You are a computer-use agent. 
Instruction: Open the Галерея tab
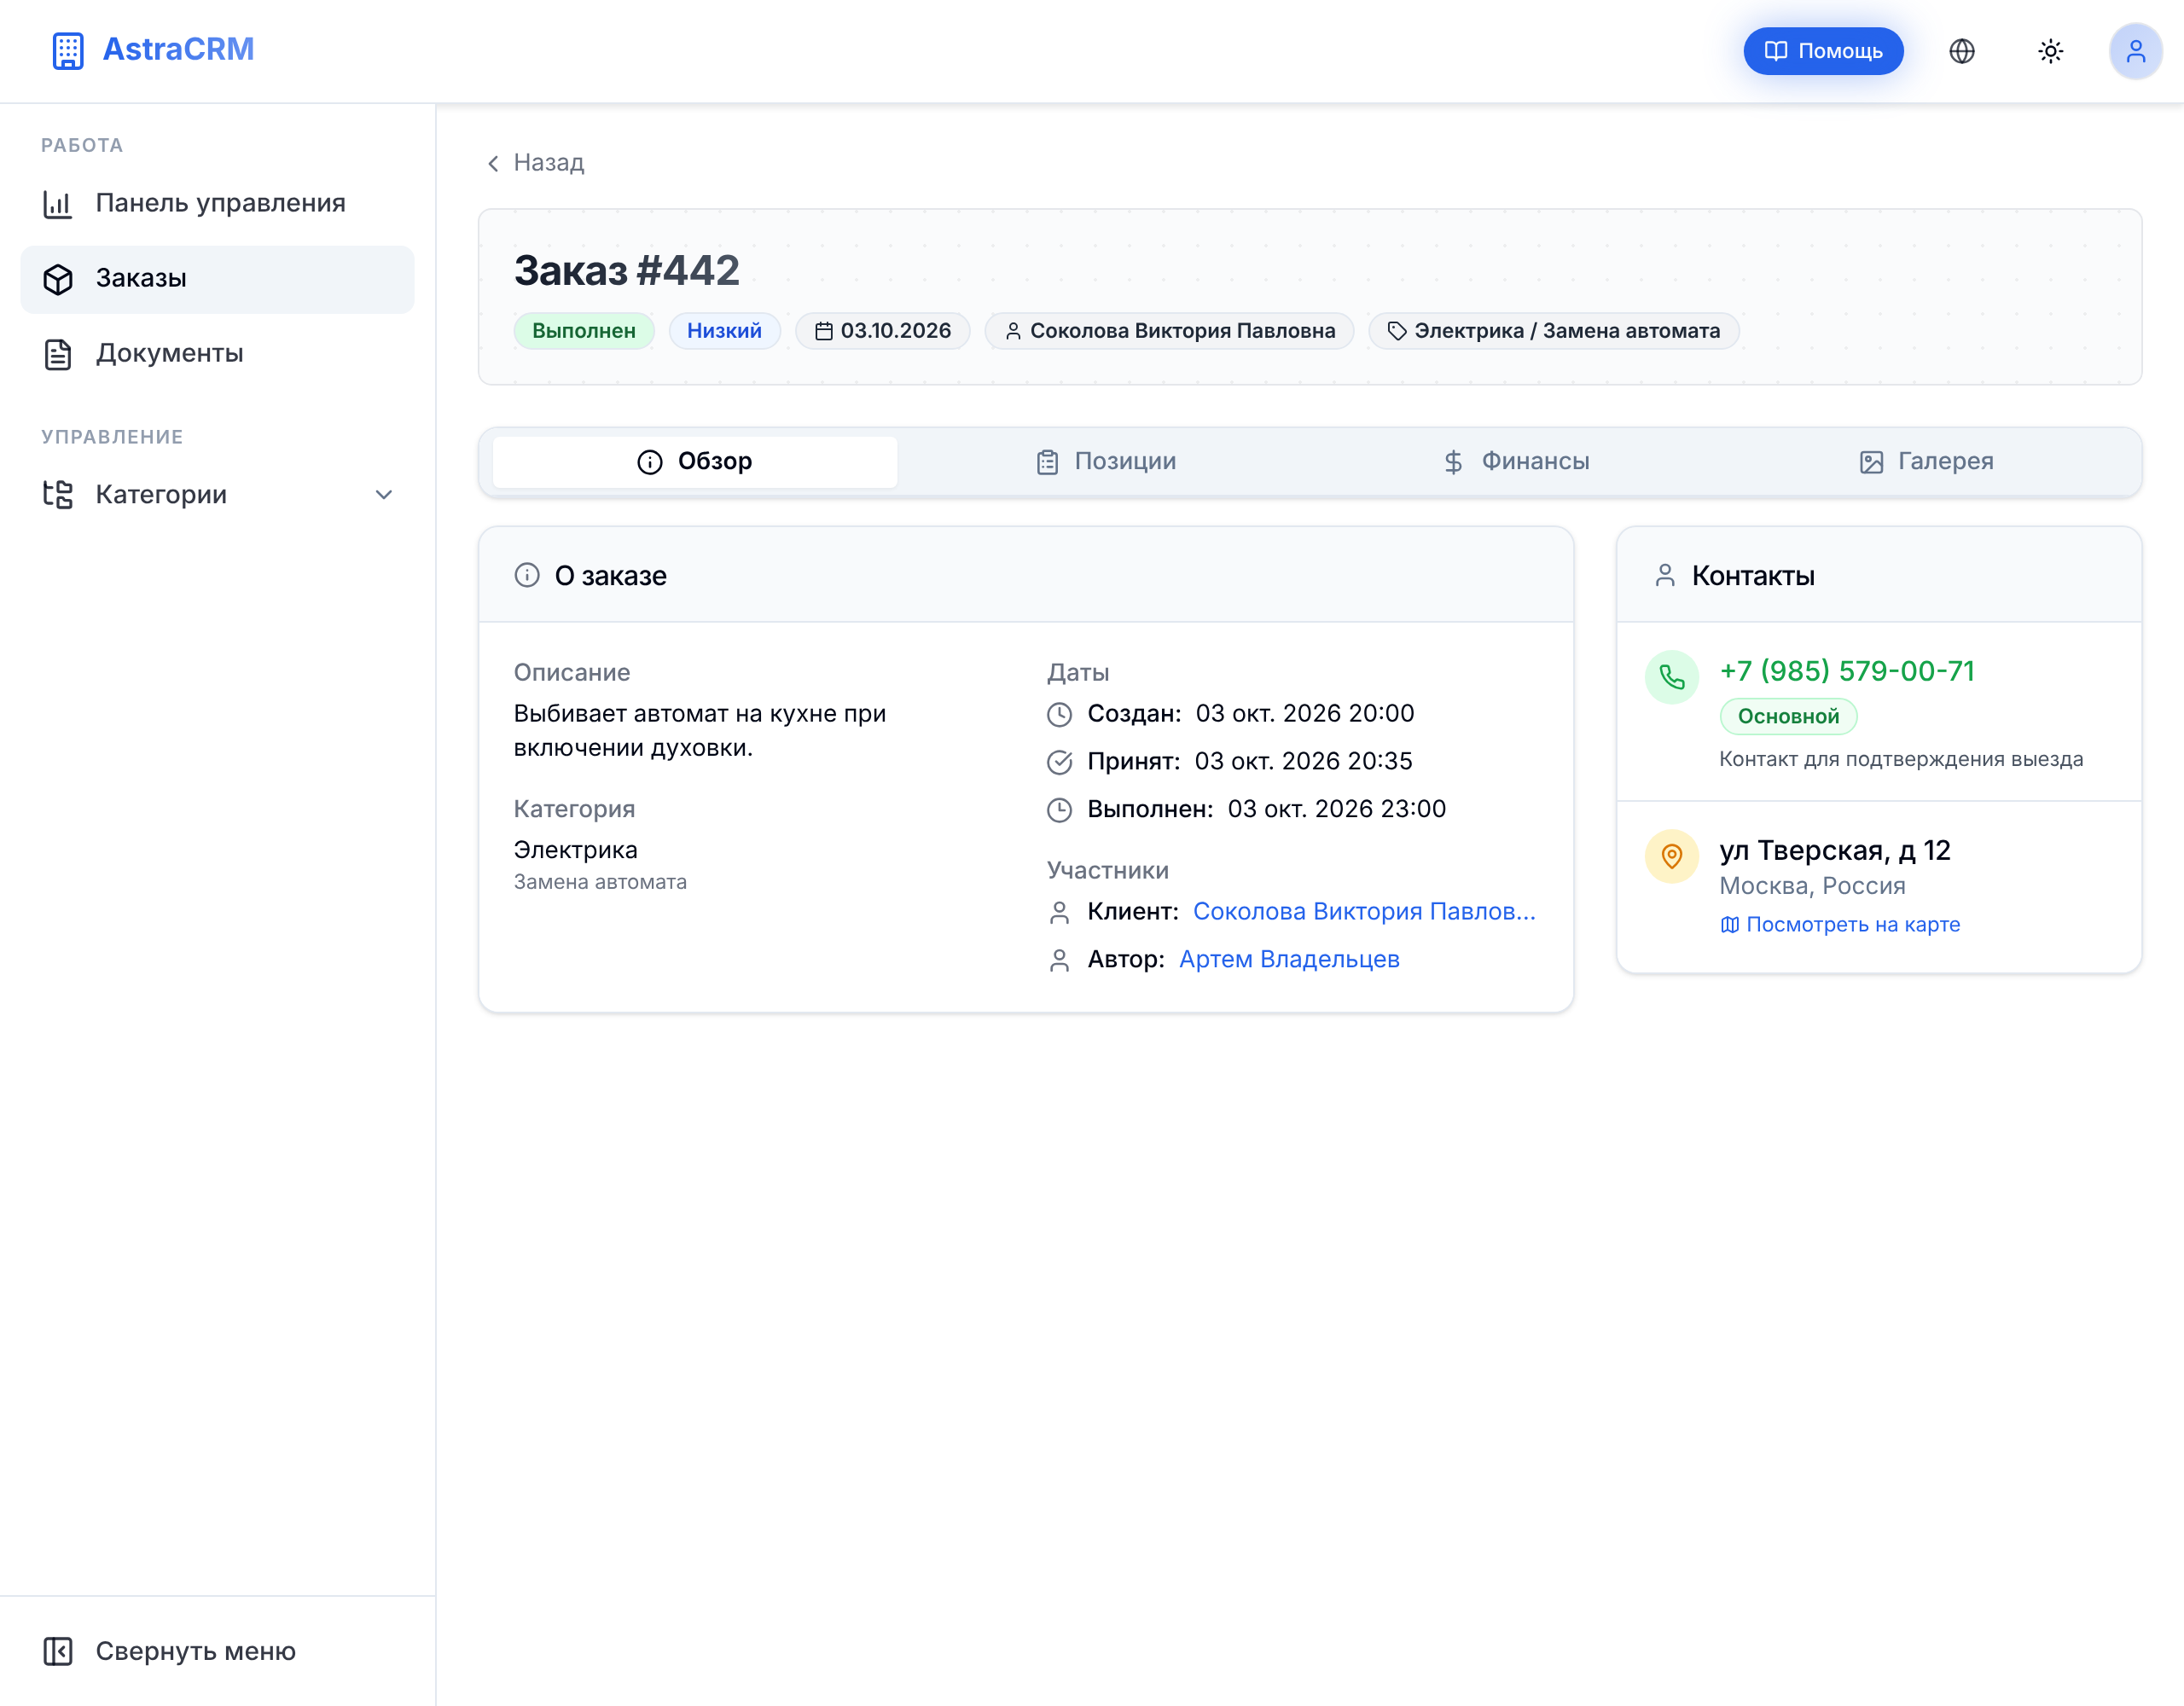(1925, 462)
